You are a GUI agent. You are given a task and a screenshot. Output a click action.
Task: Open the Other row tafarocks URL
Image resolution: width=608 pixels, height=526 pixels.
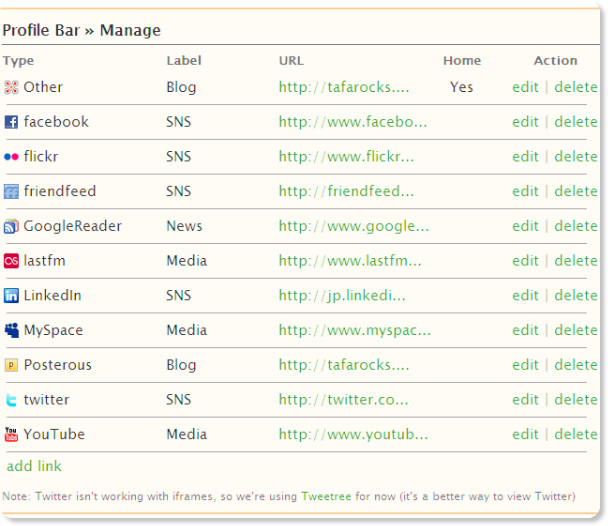[344, 88]
